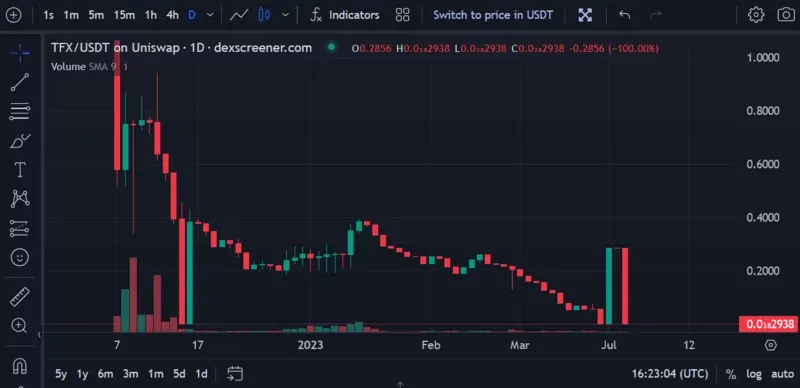Open the chart style dropdown arrow
Screen dimensions: 800x388
point(285,15)
